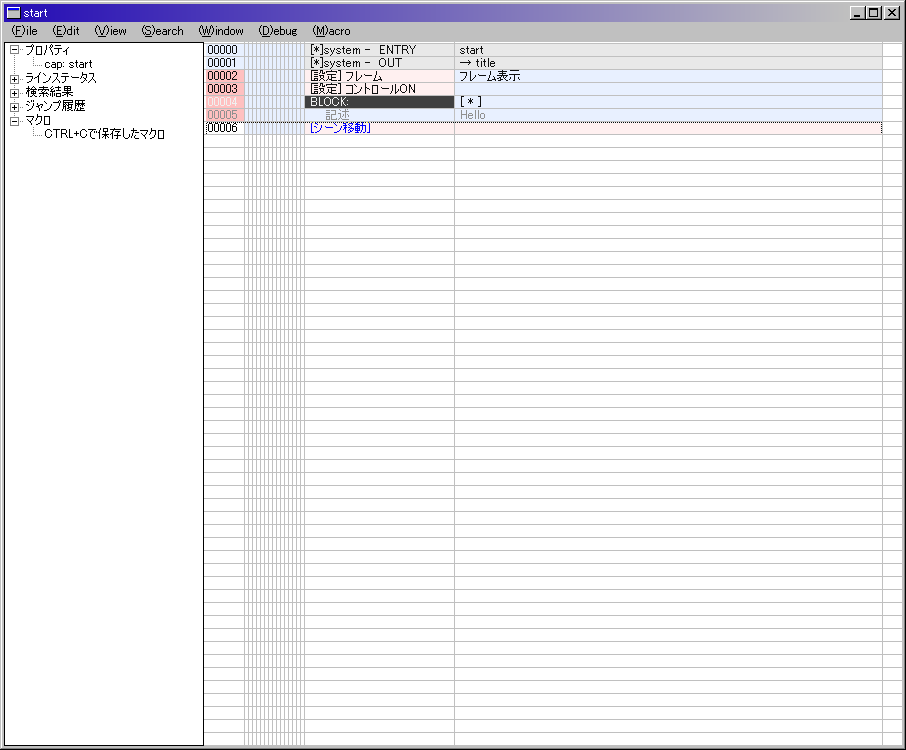
Task: Collapse the プロパティ tree node
Action: [14, 50]
